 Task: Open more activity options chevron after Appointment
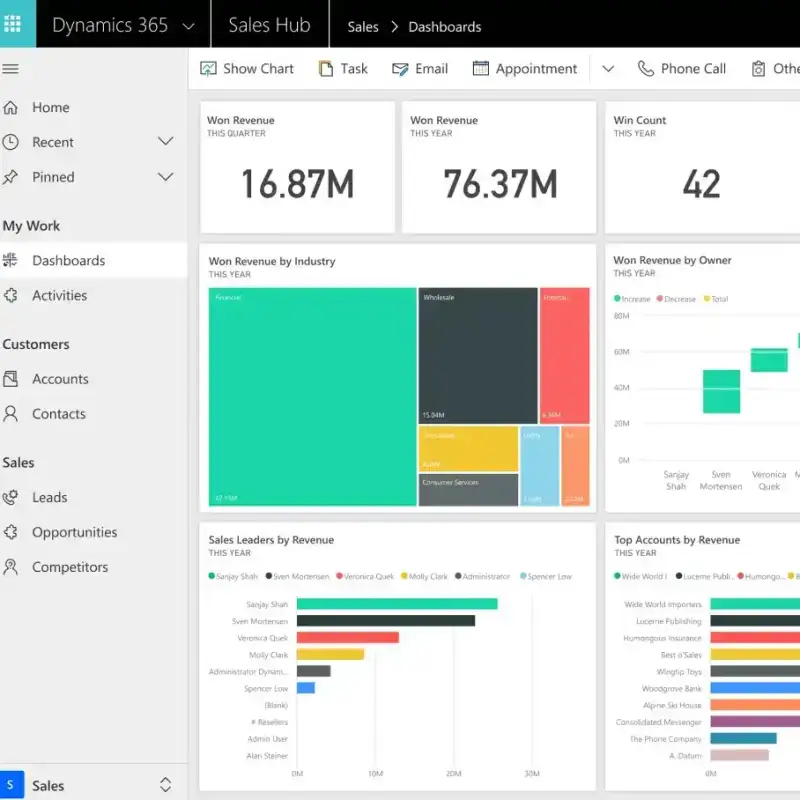pyautogui.click(x=608, y=69)
